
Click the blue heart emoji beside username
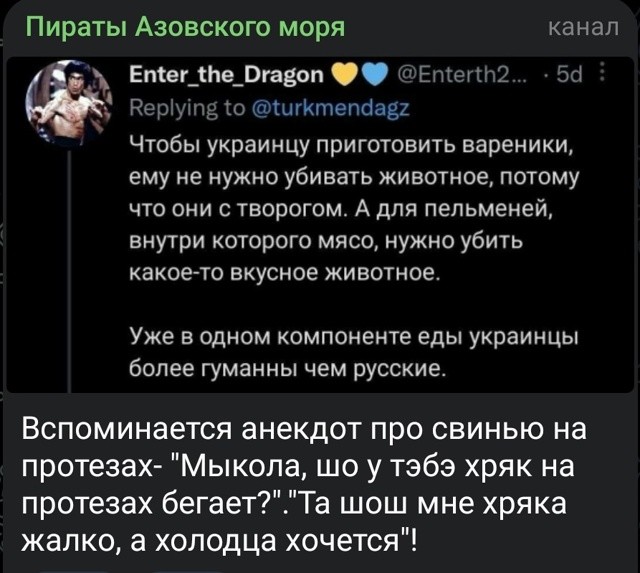pyautogui.click(x=375, y=76)
